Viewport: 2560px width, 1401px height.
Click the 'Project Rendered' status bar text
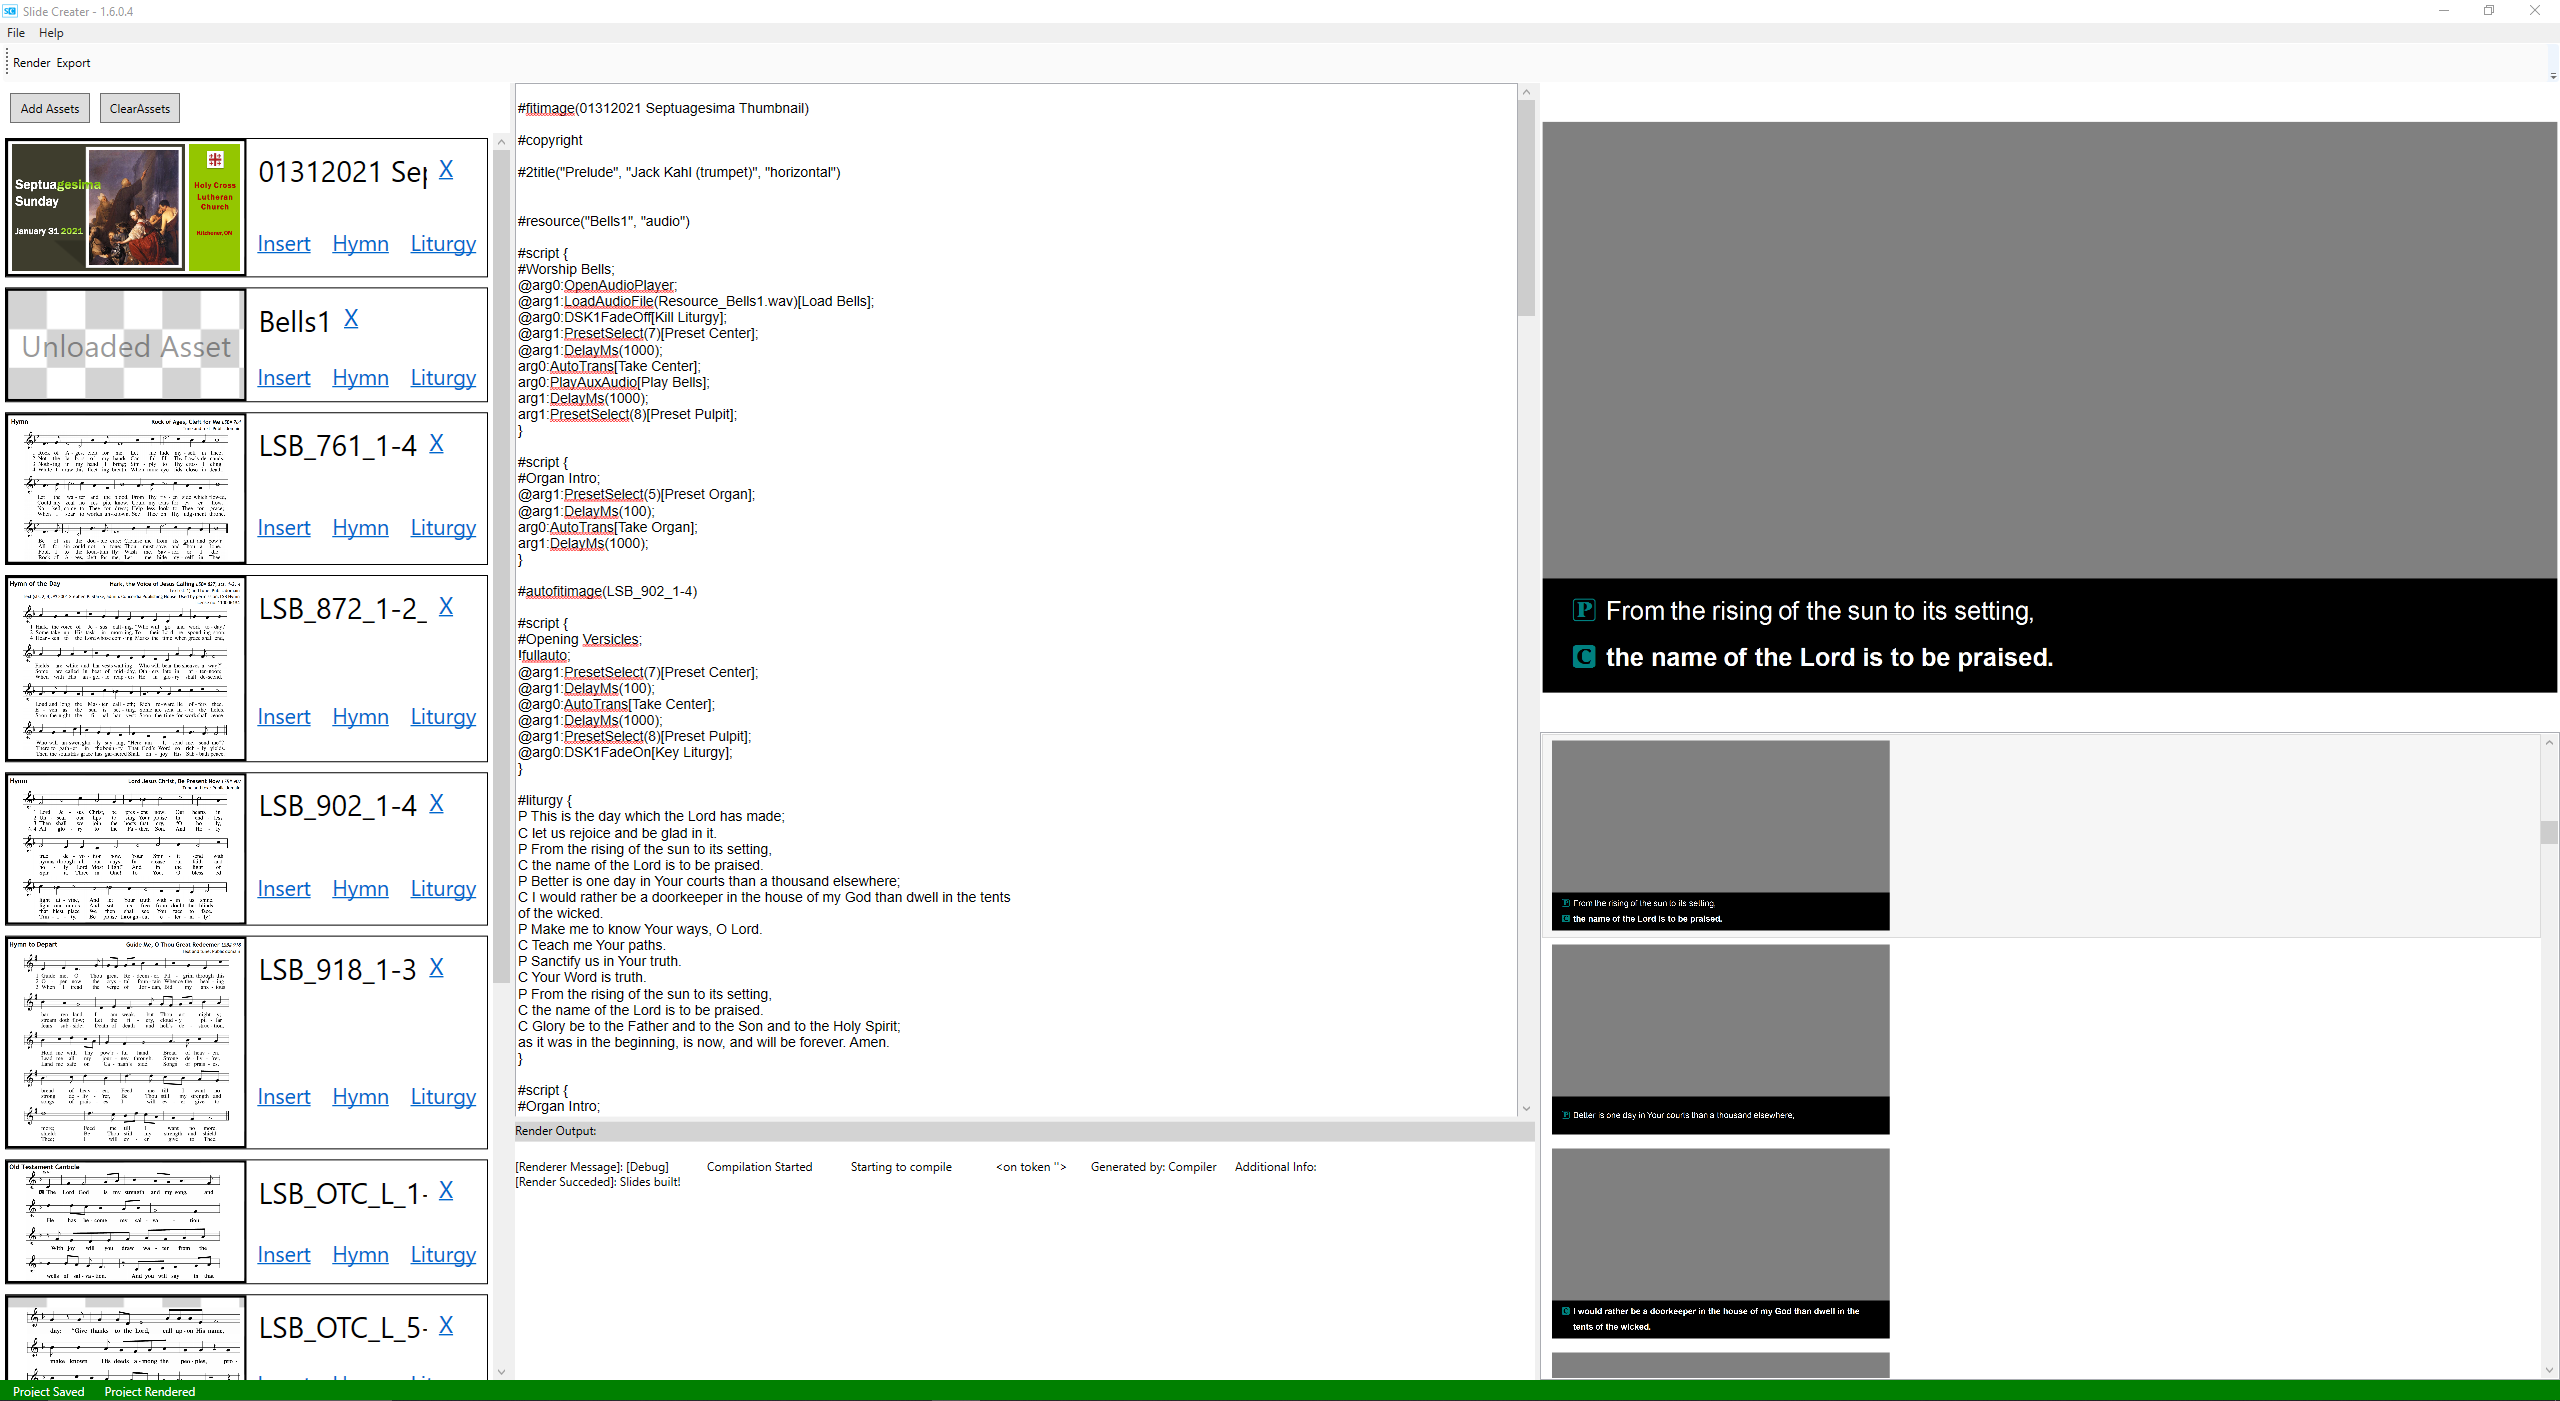pos(150,1391)
